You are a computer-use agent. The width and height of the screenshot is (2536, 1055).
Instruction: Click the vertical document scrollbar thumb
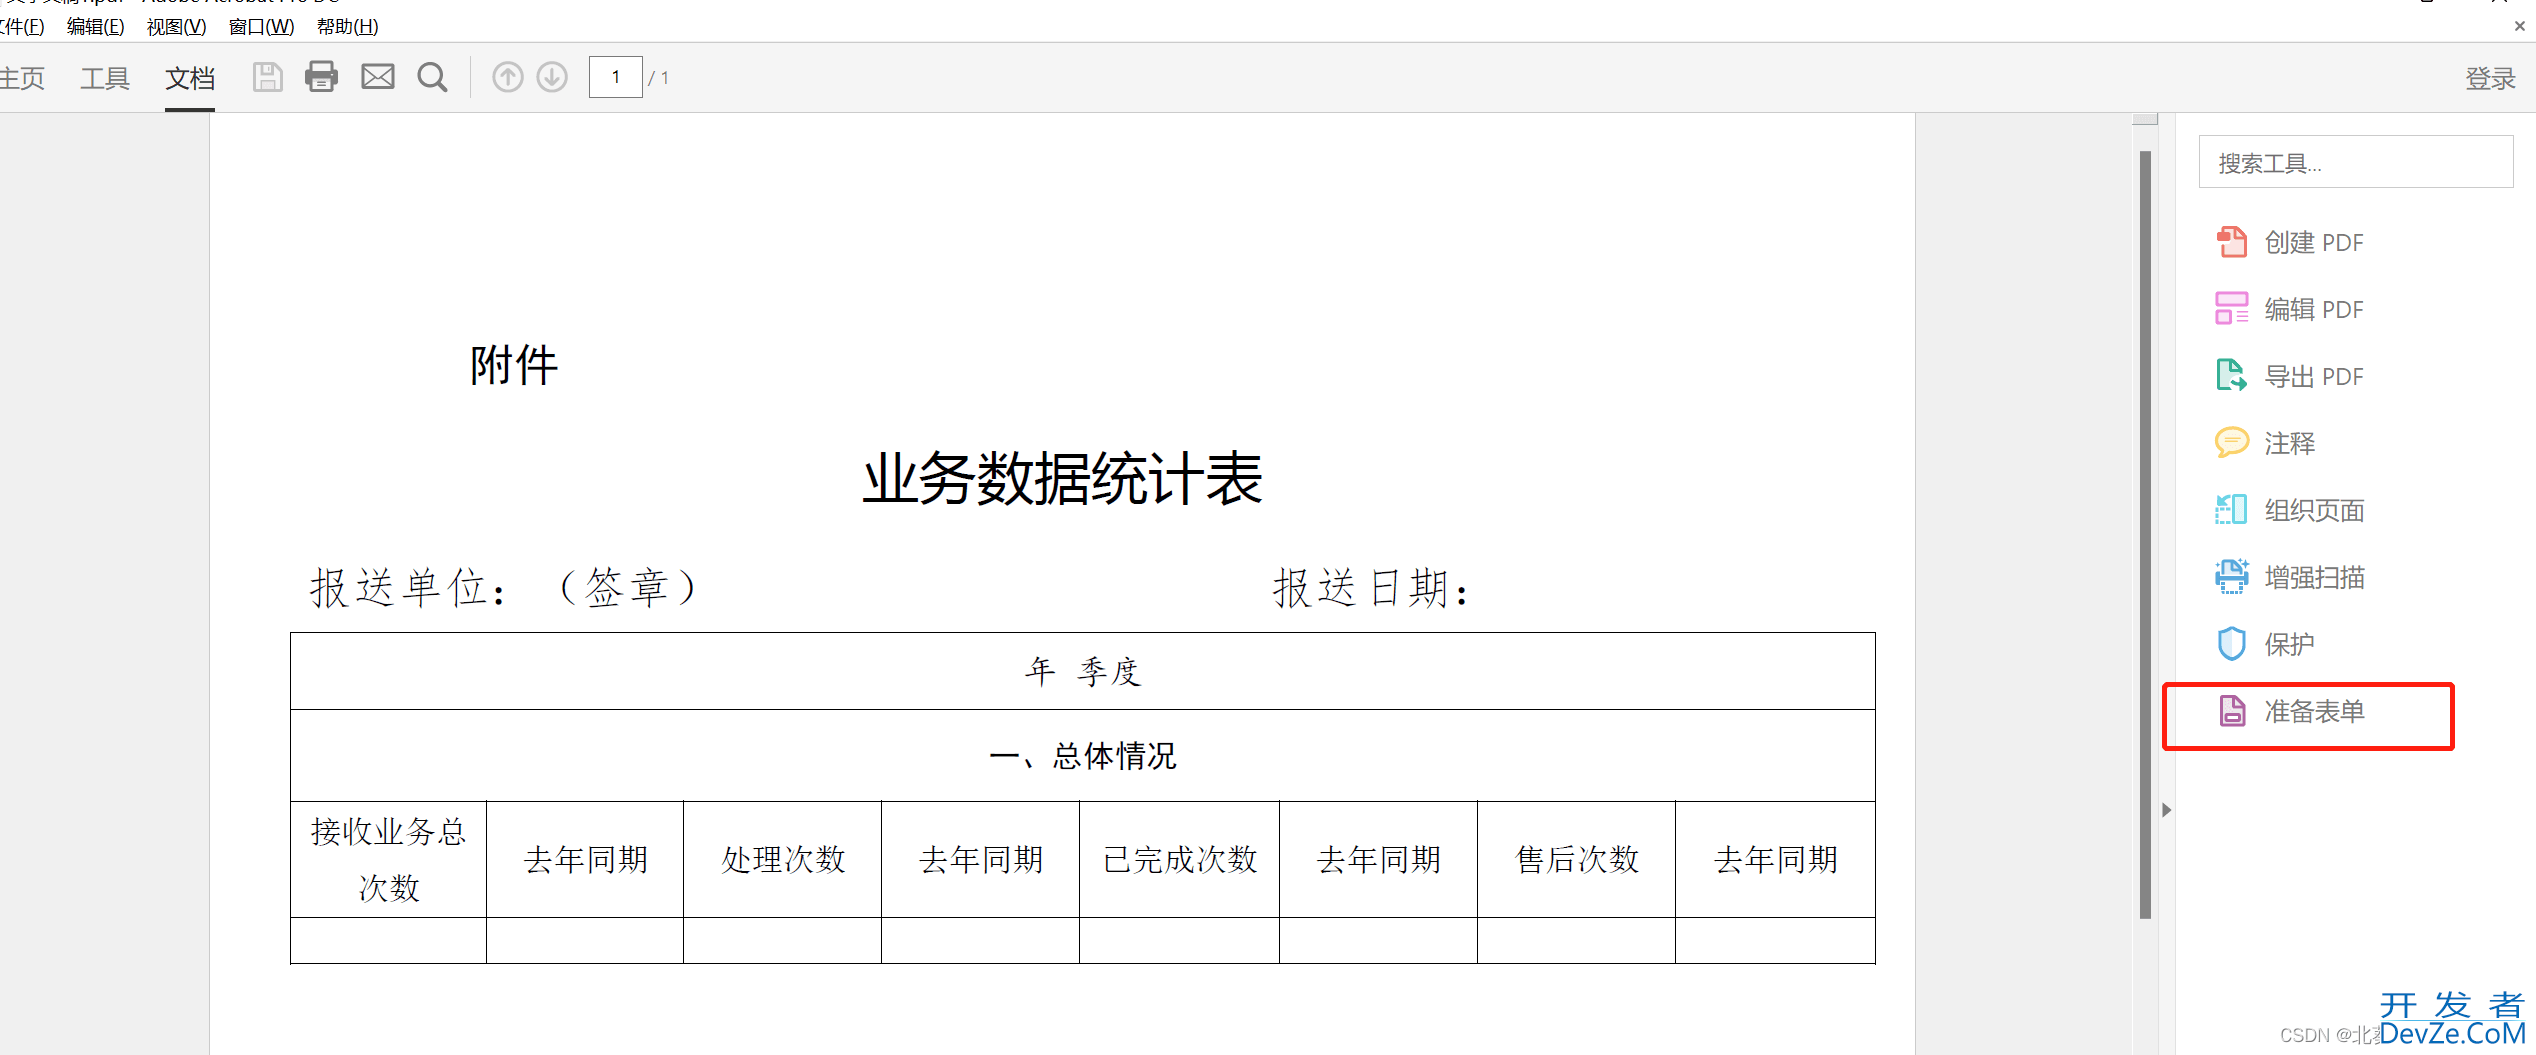click(2145, 535)
